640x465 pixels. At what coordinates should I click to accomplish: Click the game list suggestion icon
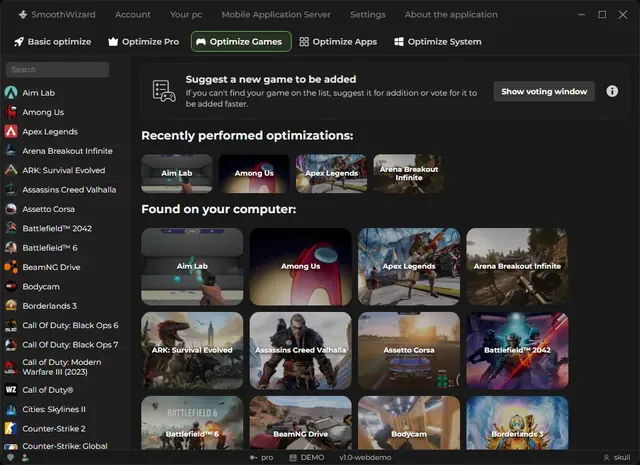[164, 91]
